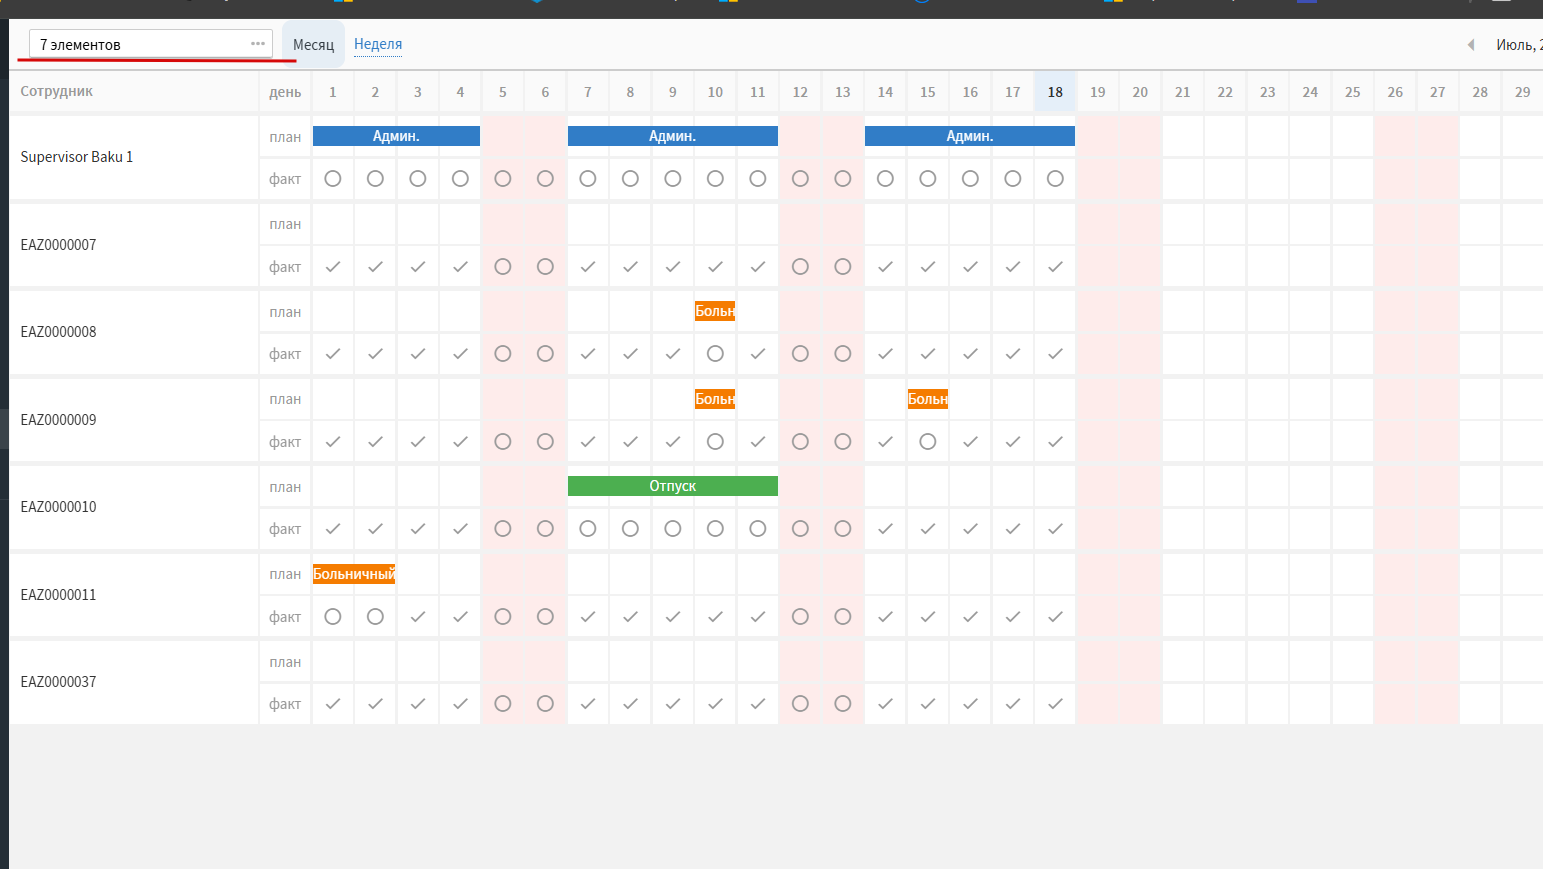Select employee EAZ0000008
This screenshot has width=1543, height=869.
click(x=59, y=332)
